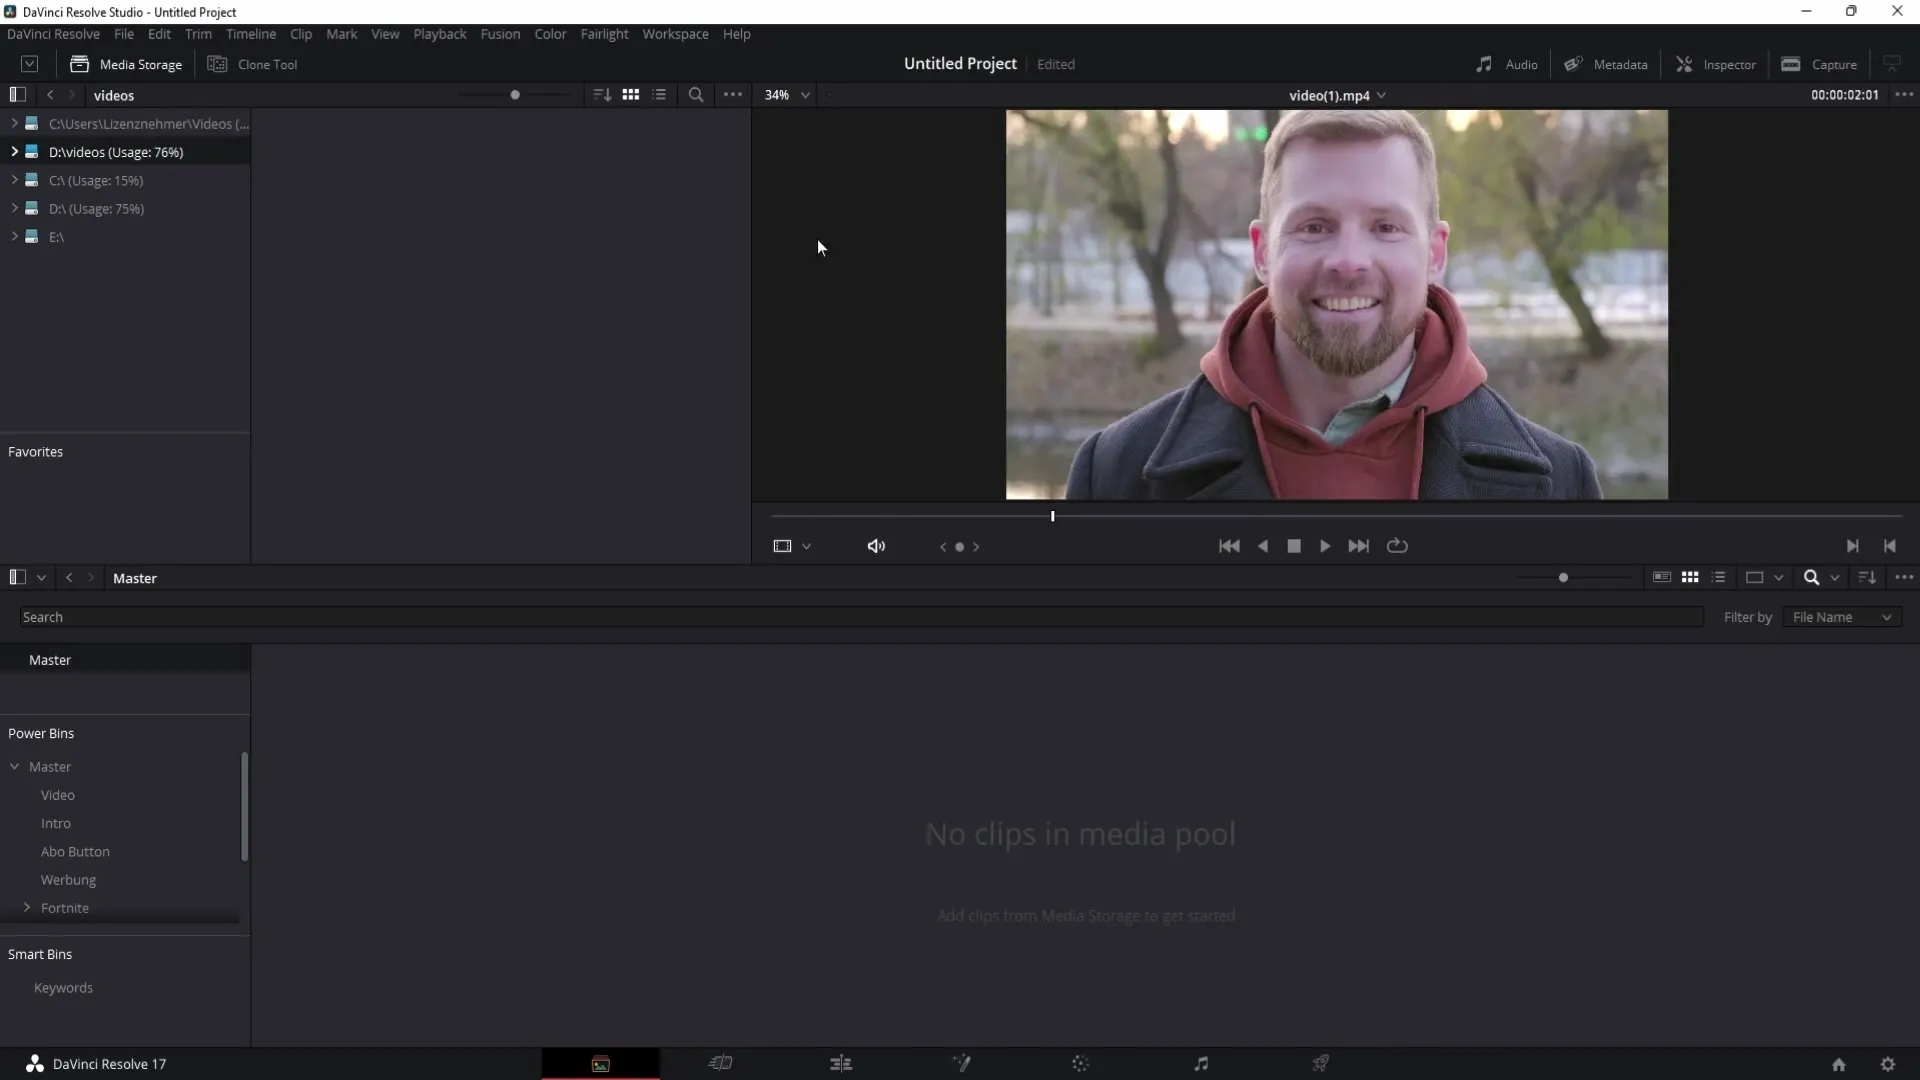Screen dimensions: 1920x1080
Task: Open the Playback menu in the menu bar
Action: tap(440, 34)
